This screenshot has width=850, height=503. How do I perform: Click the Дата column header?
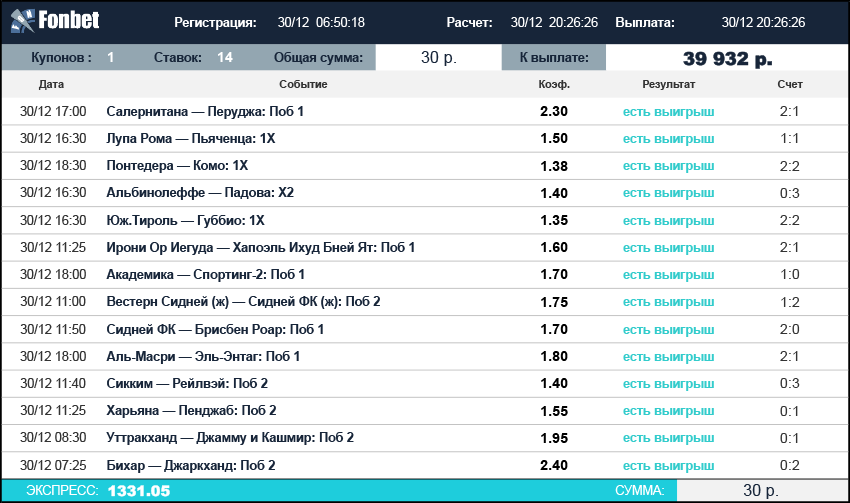(51, 84)
